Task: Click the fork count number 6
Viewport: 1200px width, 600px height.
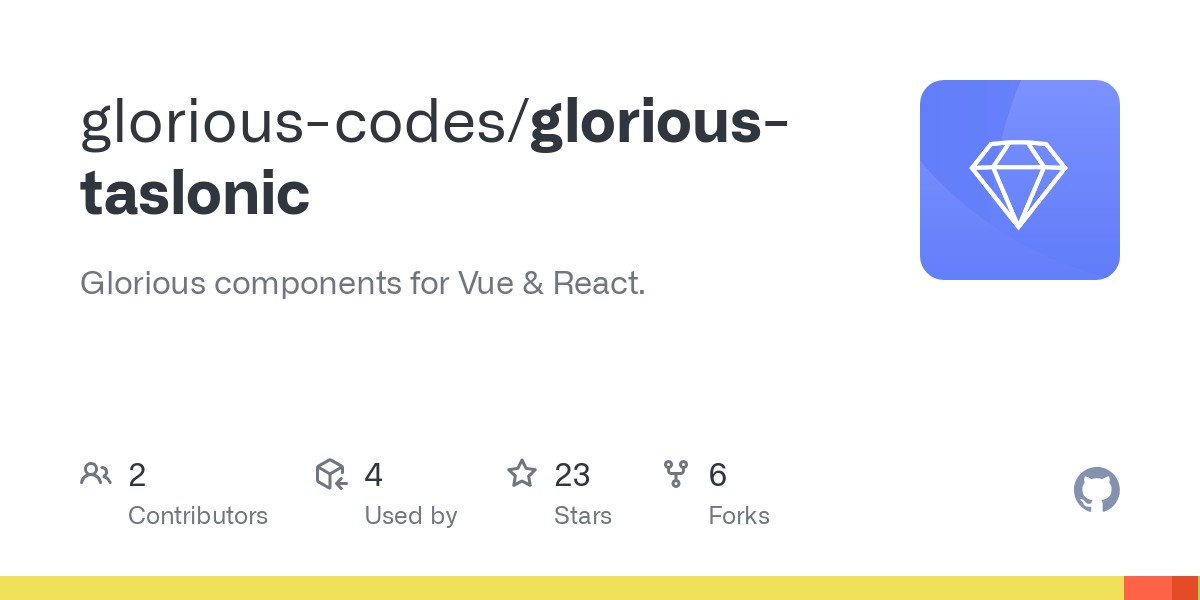Action: [x=717, y=475]
